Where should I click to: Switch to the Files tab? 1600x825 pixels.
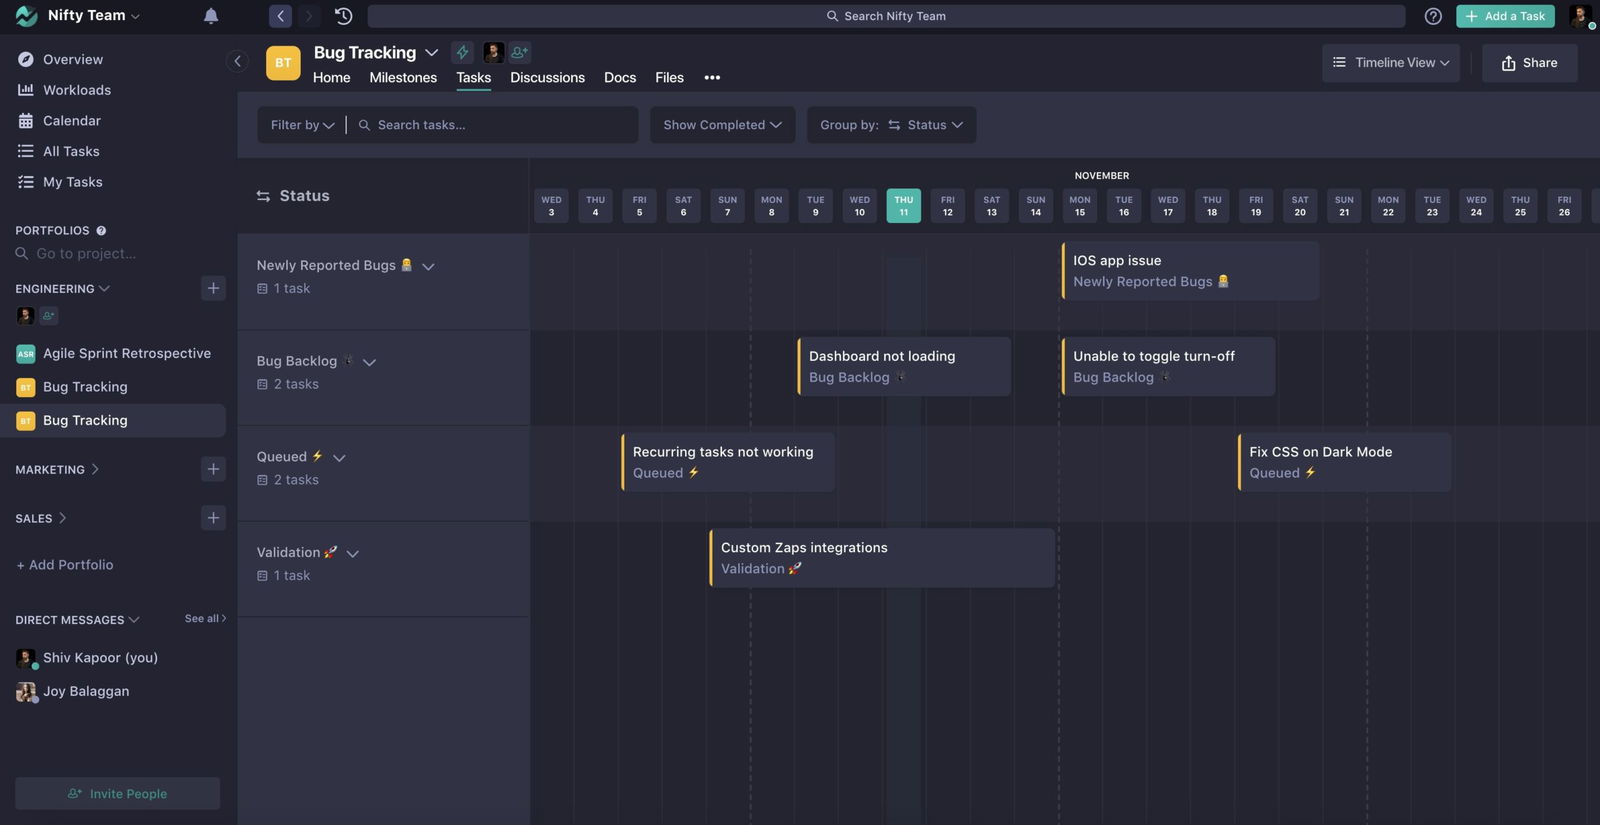669,77
